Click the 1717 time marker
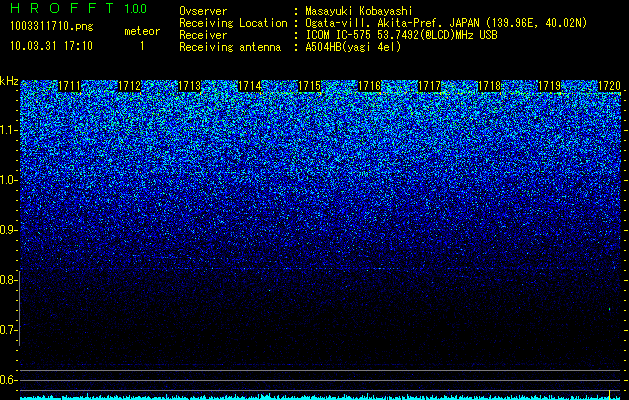This screenshot has height=400, width=629. tap(430, 86)
